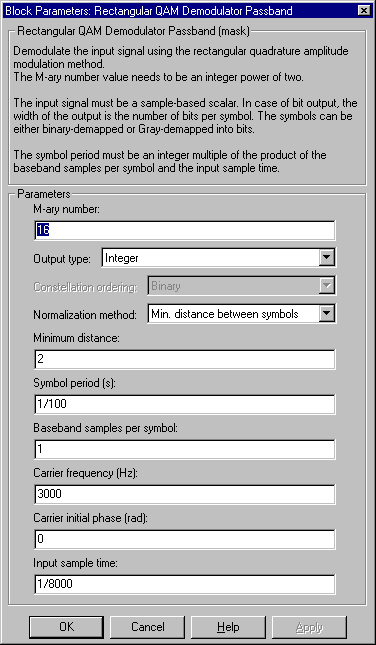Click the grayed-out Apply button
Screen dimensions: 376x645
pos(309,627)
